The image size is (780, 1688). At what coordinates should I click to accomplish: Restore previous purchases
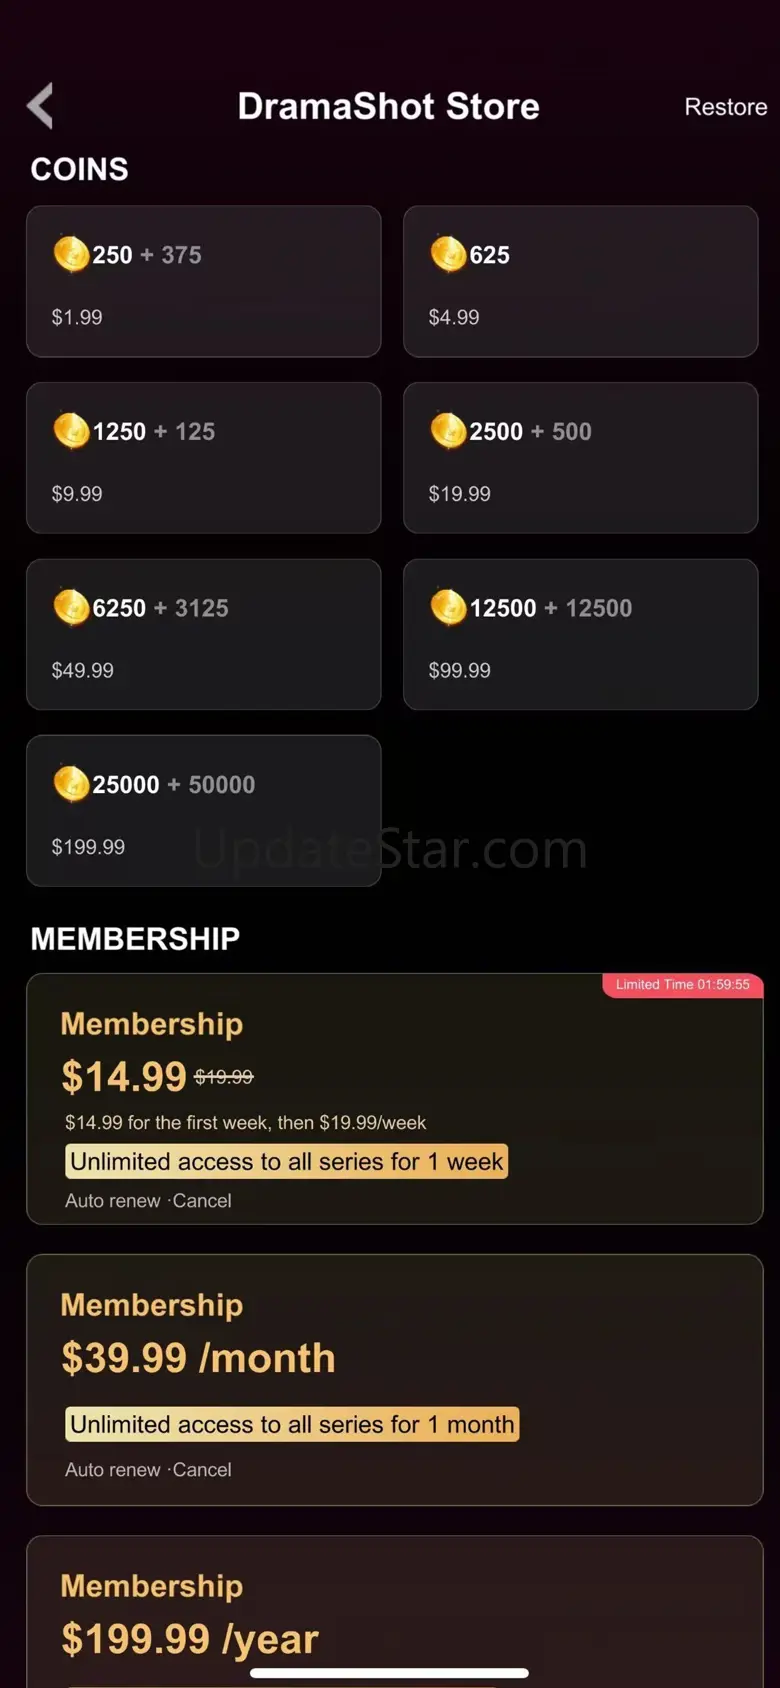coord(725,107)
